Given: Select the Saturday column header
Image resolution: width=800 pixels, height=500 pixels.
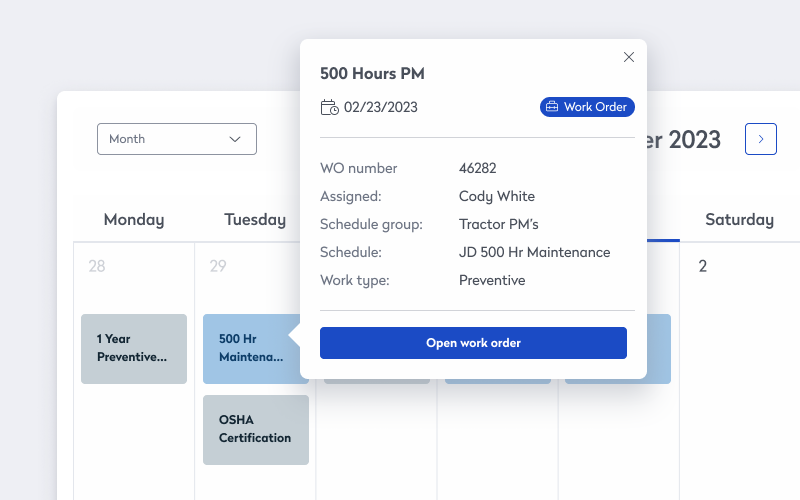Looking at the screenshot, I should [739, 220].
